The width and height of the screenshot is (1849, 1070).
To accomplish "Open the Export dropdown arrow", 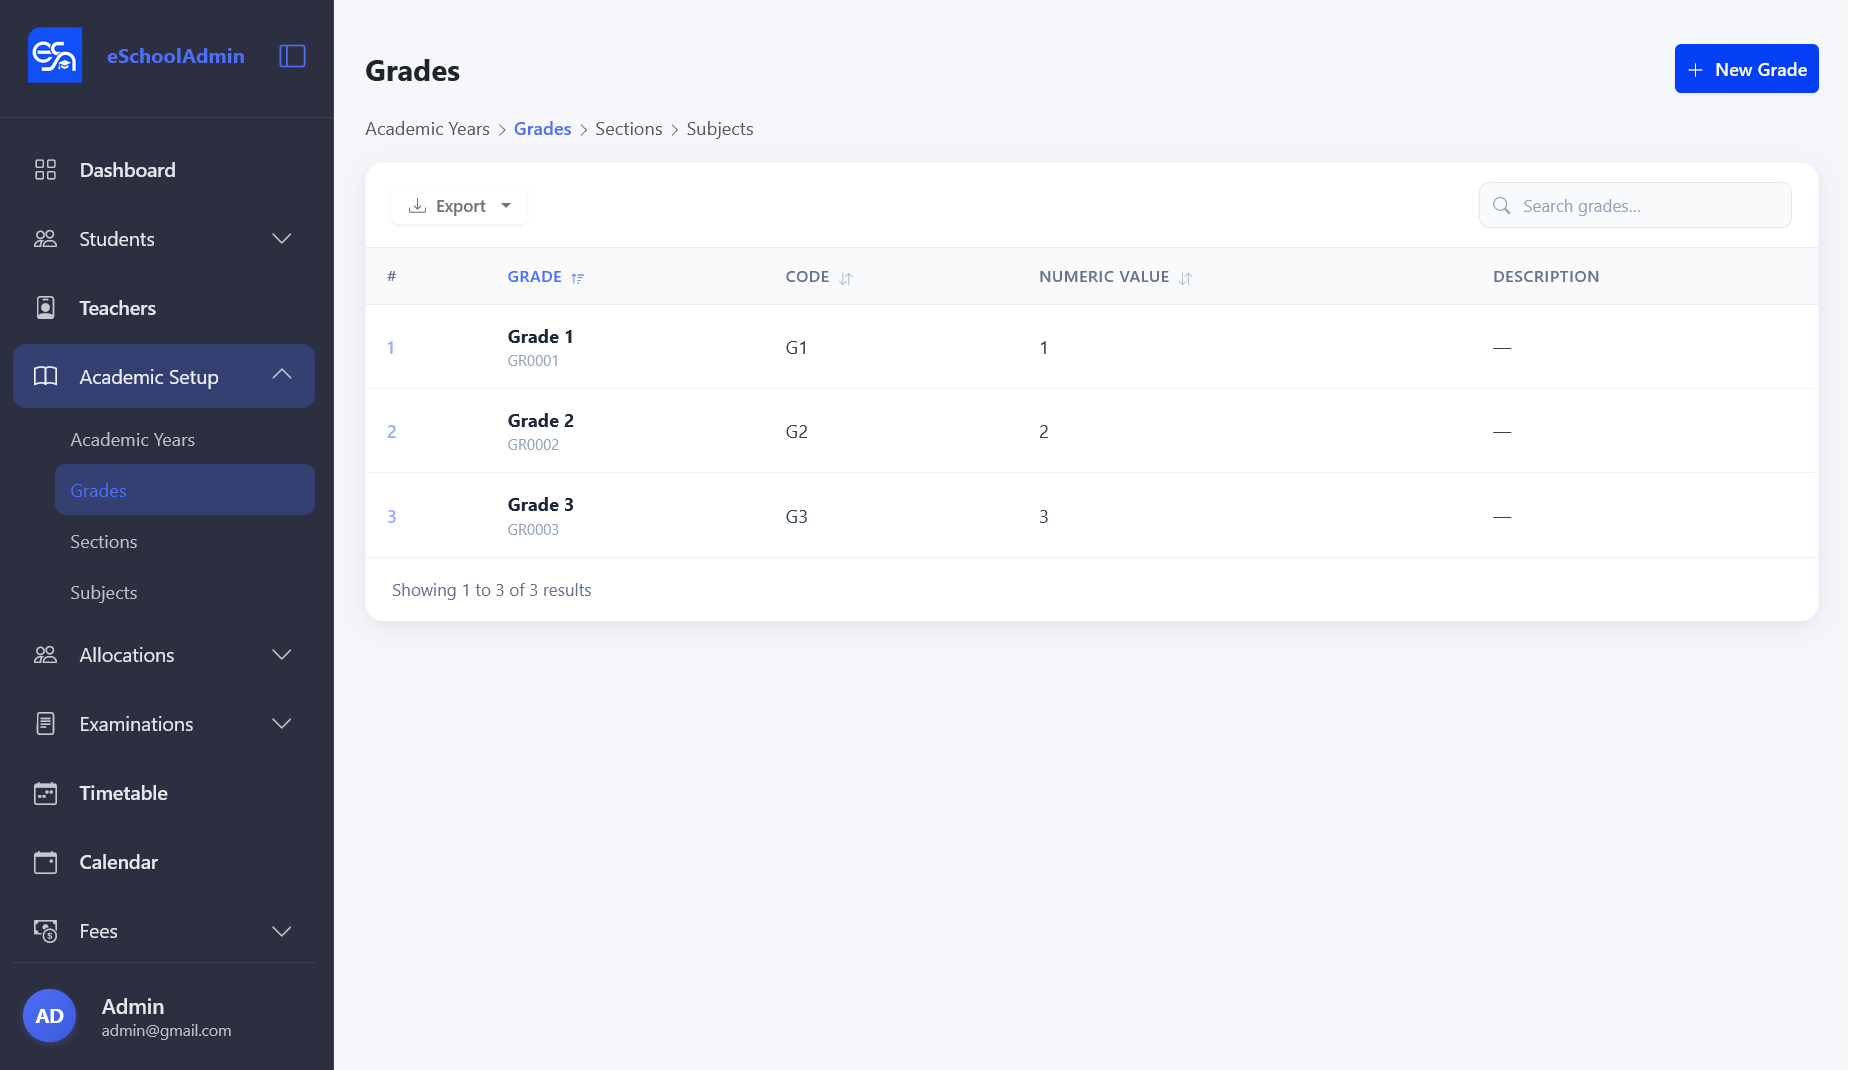I will pyautogui.click(x=506, y=206).
